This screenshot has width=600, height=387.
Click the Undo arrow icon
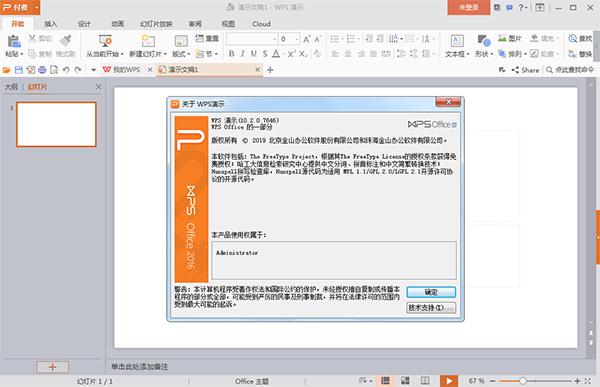66,70
